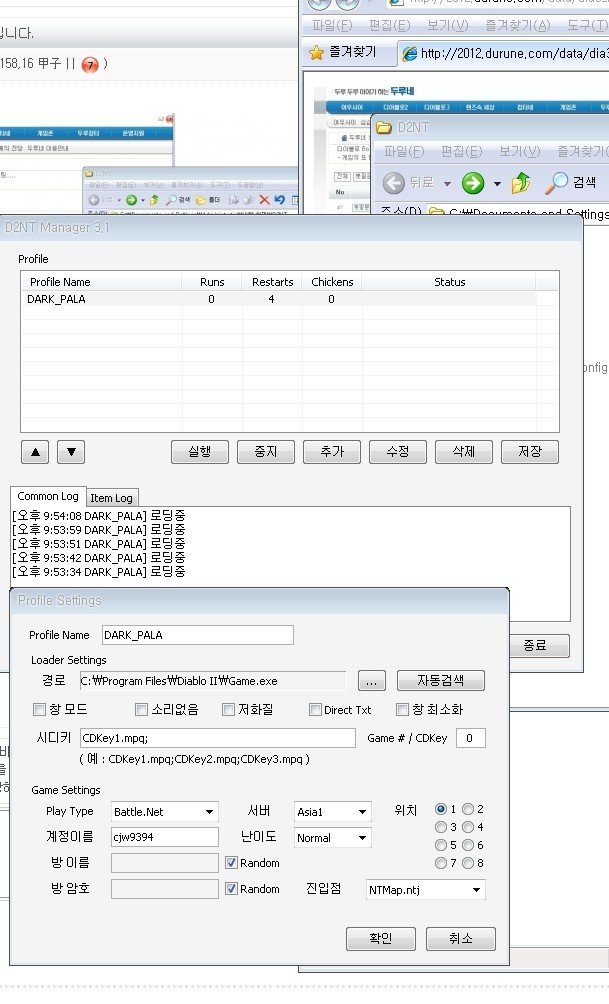Enable the 창 모드 window mode checkbox
The image size is (609, 1004).
click(x=39, y=710)
